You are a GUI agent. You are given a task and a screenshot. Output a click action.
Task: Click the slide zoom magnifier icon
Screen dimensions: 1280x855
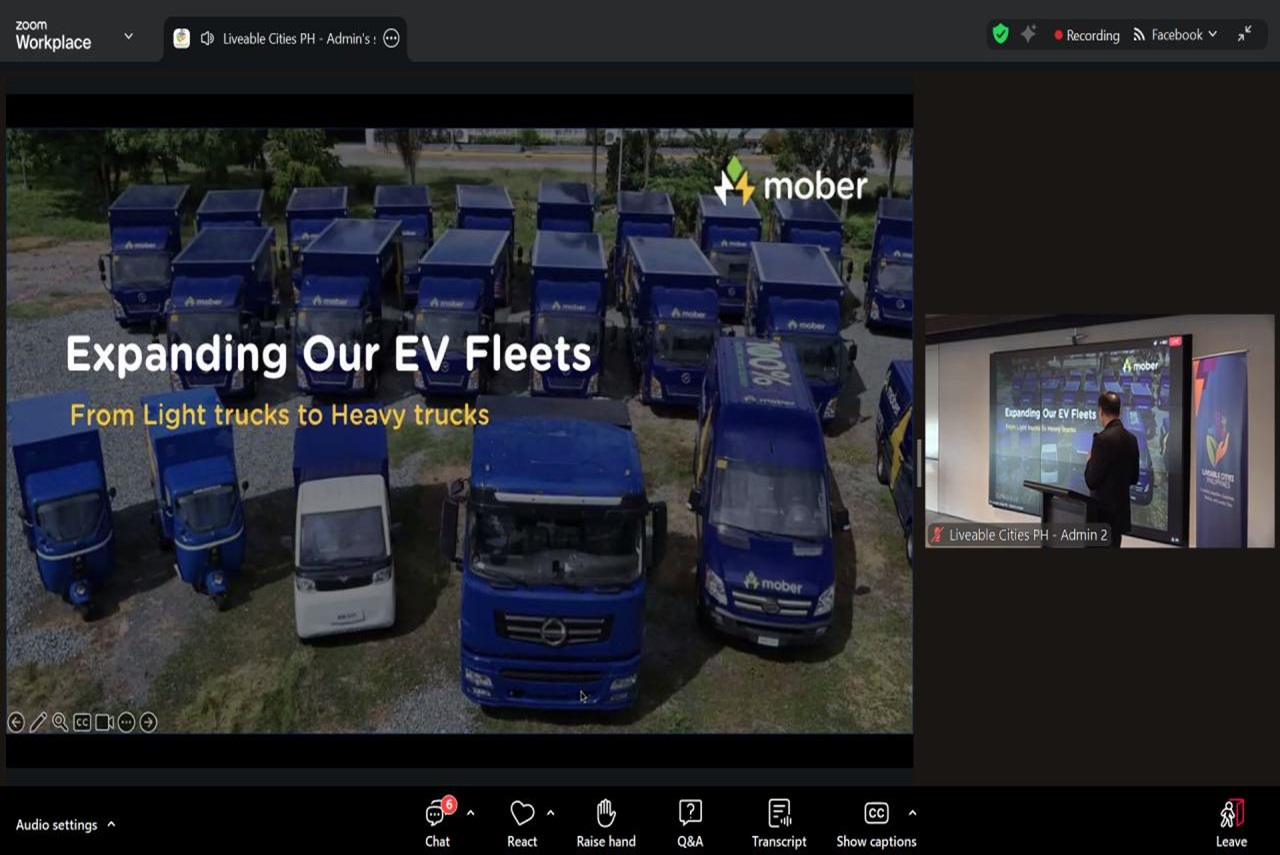coord(60,722)
